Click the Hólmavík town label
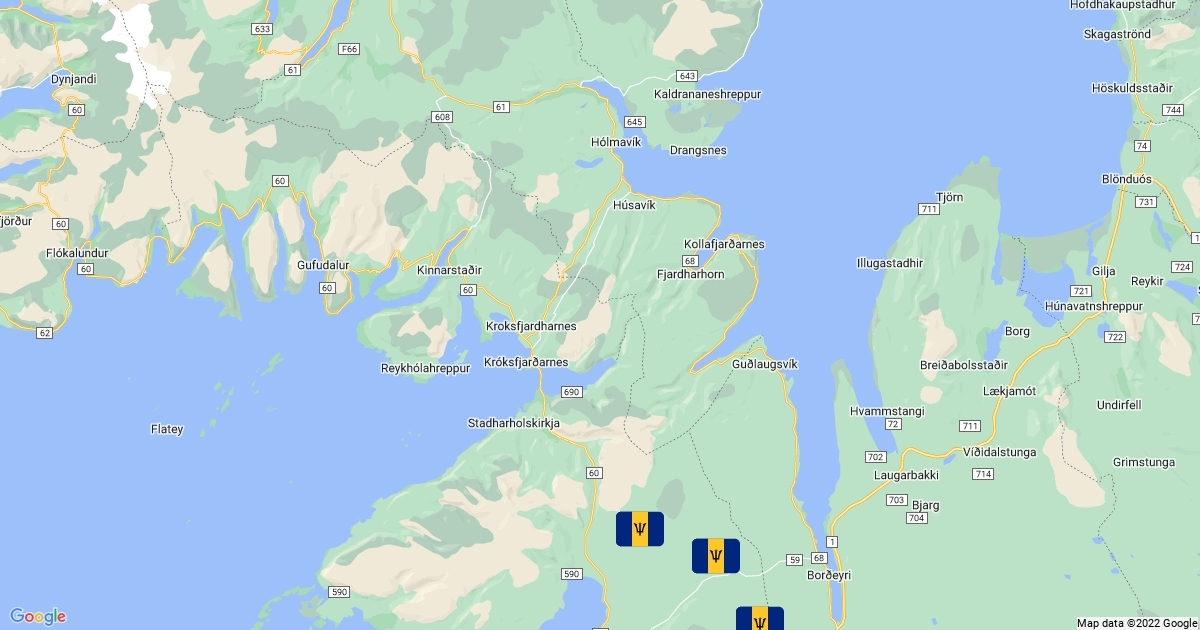This screenshot has height=630, width=1200. point(615,142)
